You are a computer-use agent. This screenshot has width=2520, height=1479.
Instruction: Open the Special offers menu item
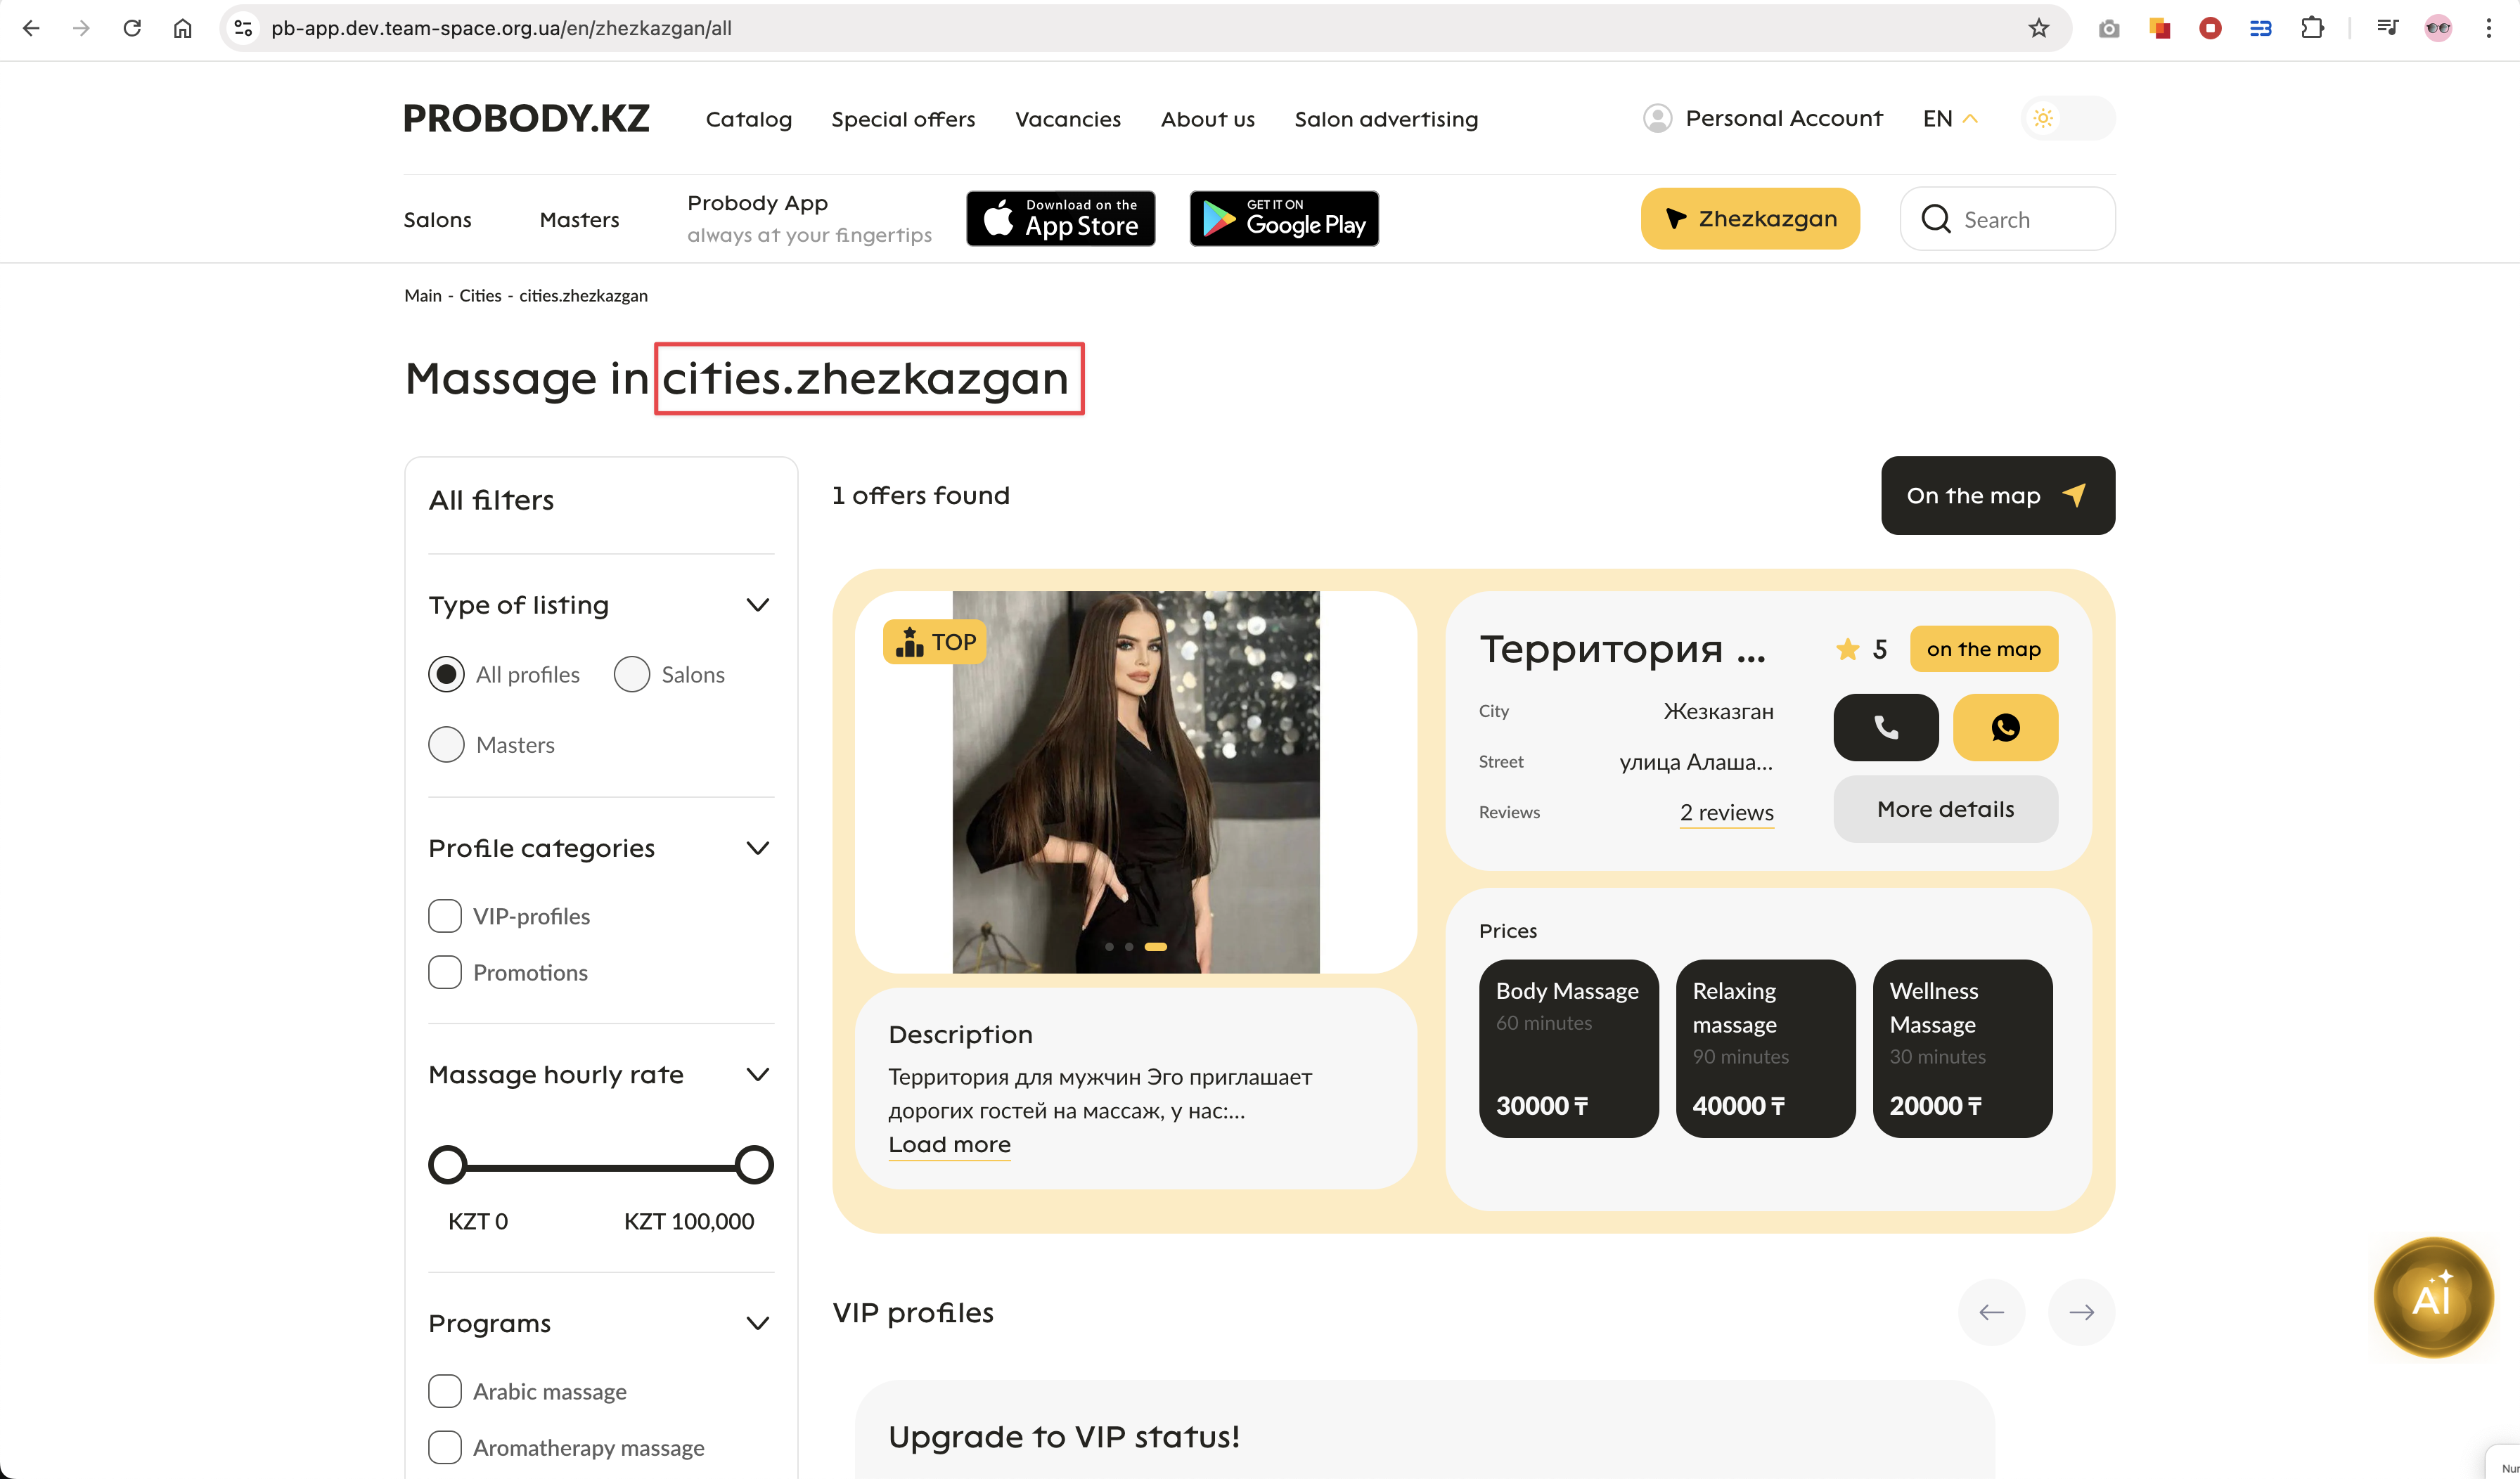click(903, 119)
